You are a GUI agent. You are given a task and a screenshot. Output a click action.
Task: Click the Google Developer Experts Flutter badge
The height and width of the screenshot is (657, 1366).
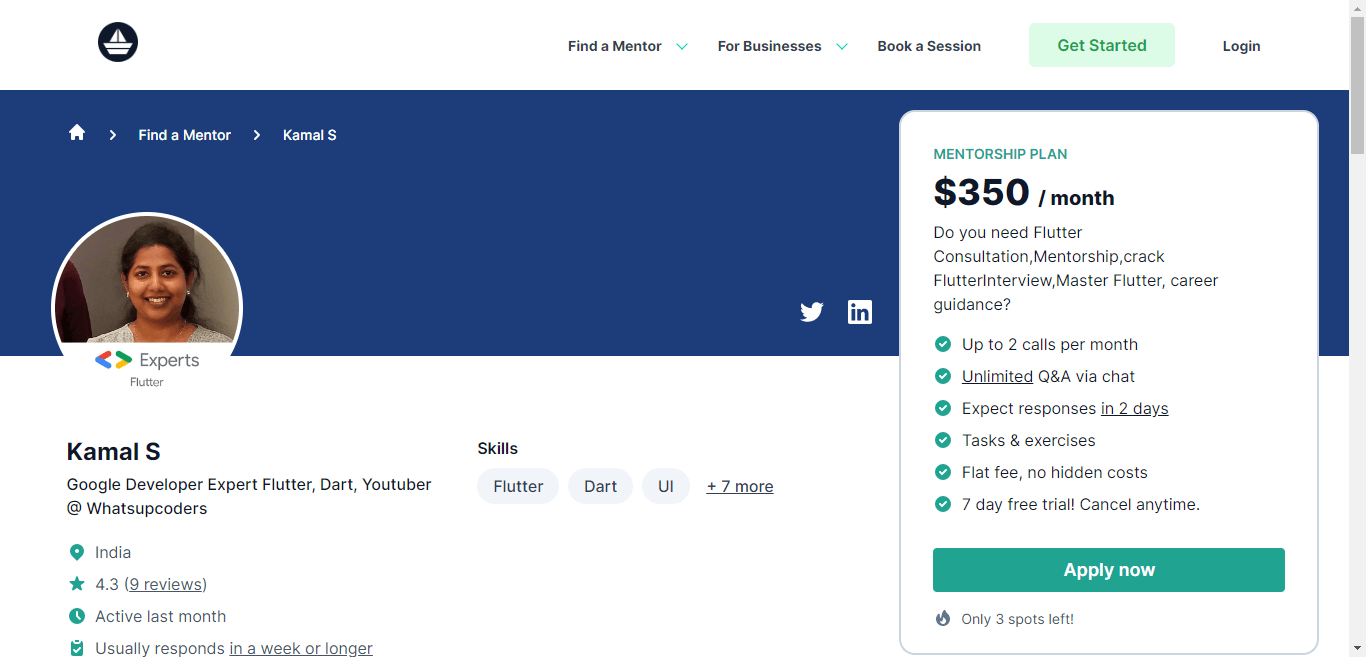coord(147,368)
